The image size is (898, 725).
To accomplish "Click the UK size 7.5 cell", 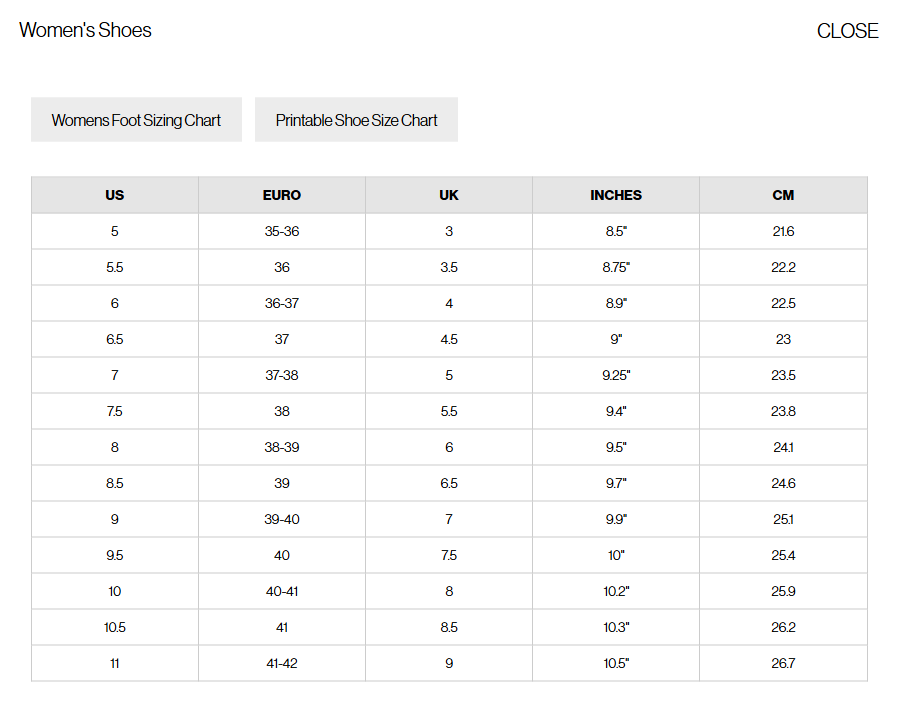I will pos(449,555).
